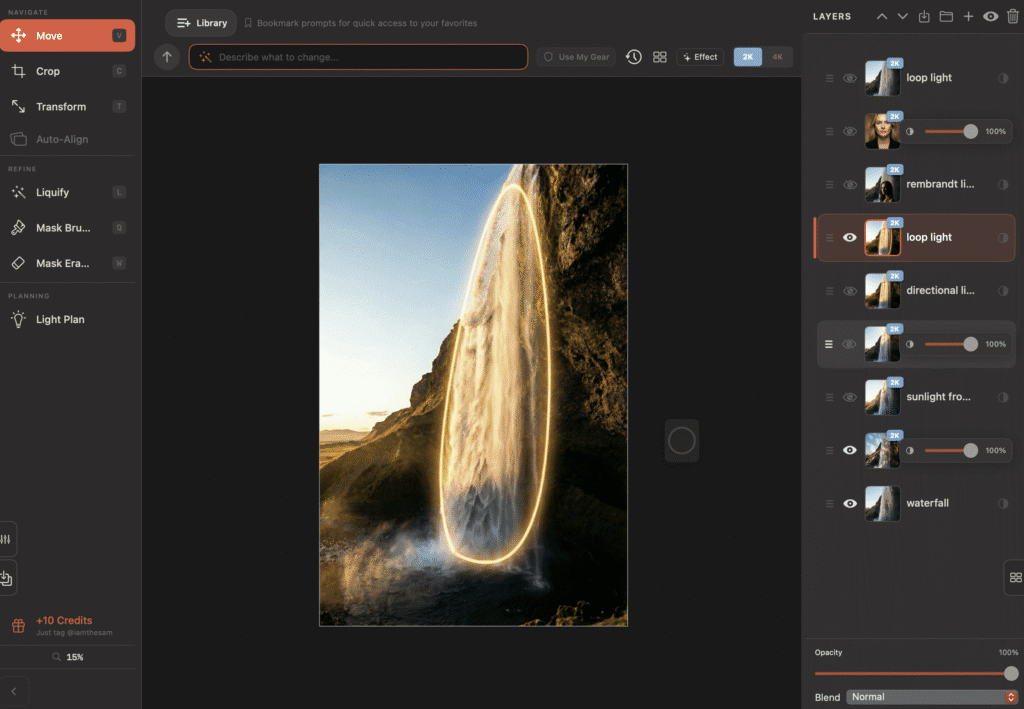Collapse the left sidebar with the chevron
1024x709 pixels.
coord(14,691)
